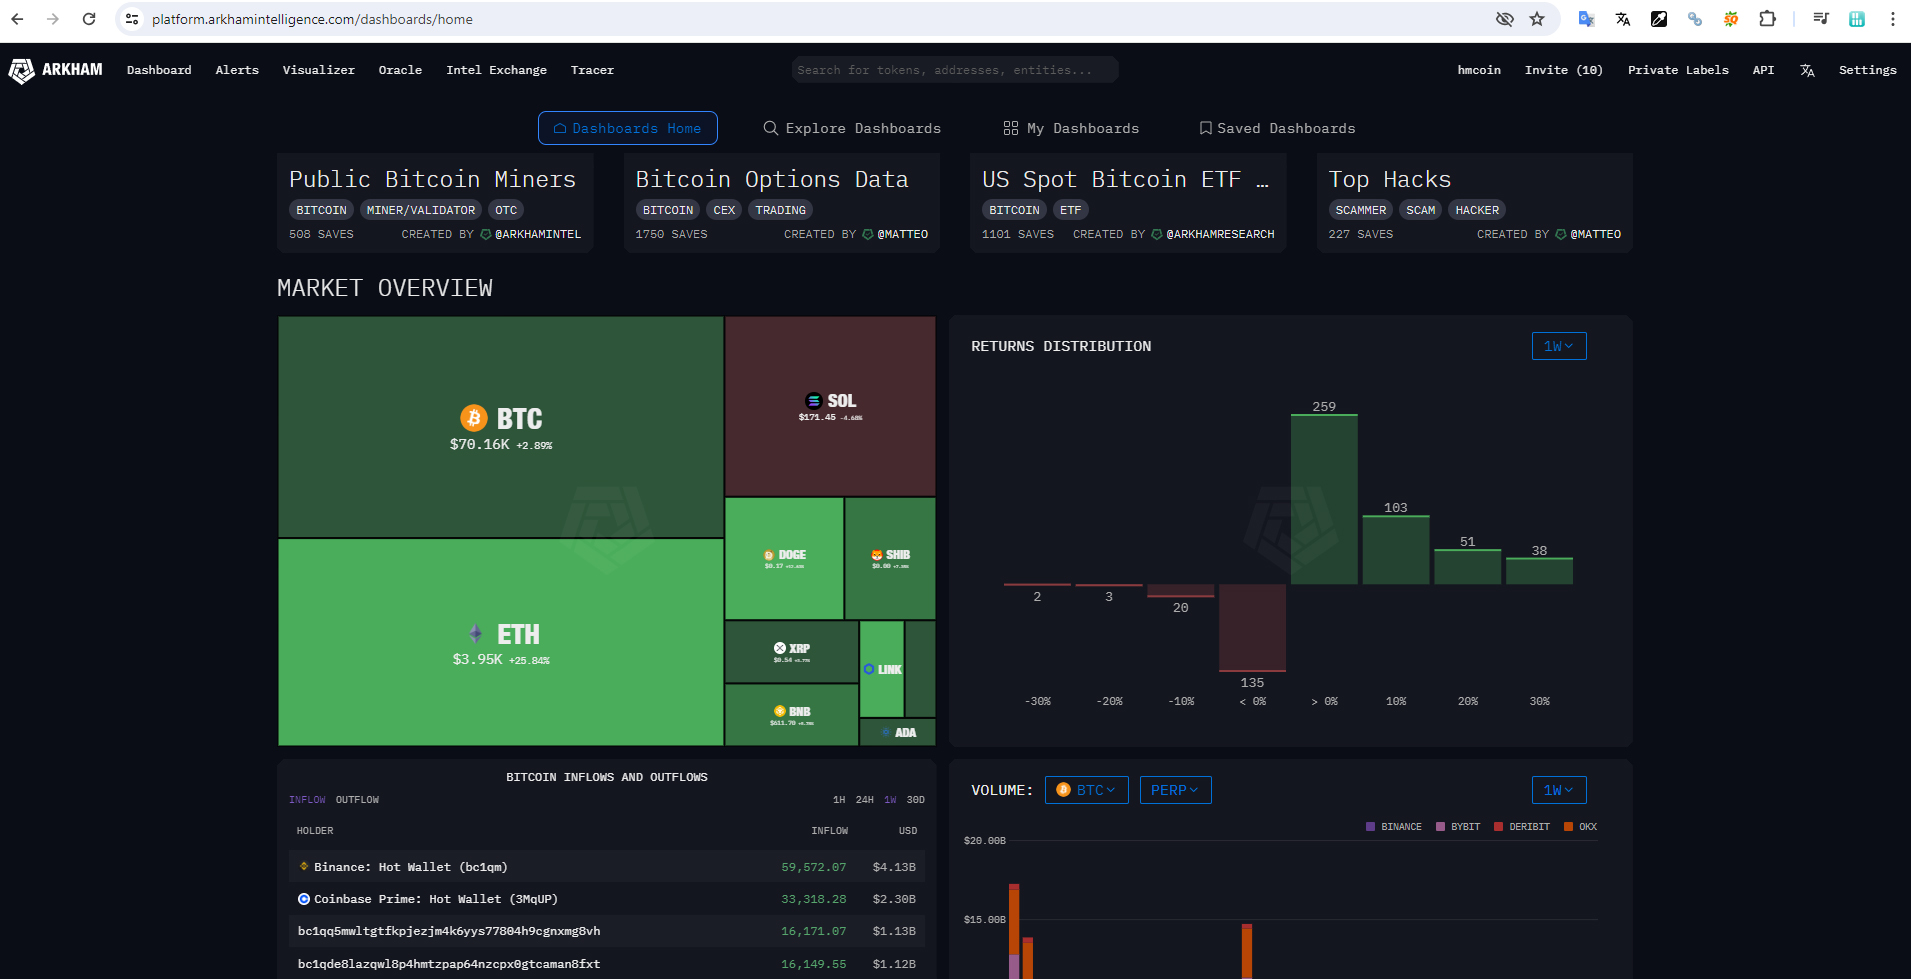Viewport: 1911px width, 979px height.
Task: Select the 1H timeframe for inflows
Action: (839, 800)
